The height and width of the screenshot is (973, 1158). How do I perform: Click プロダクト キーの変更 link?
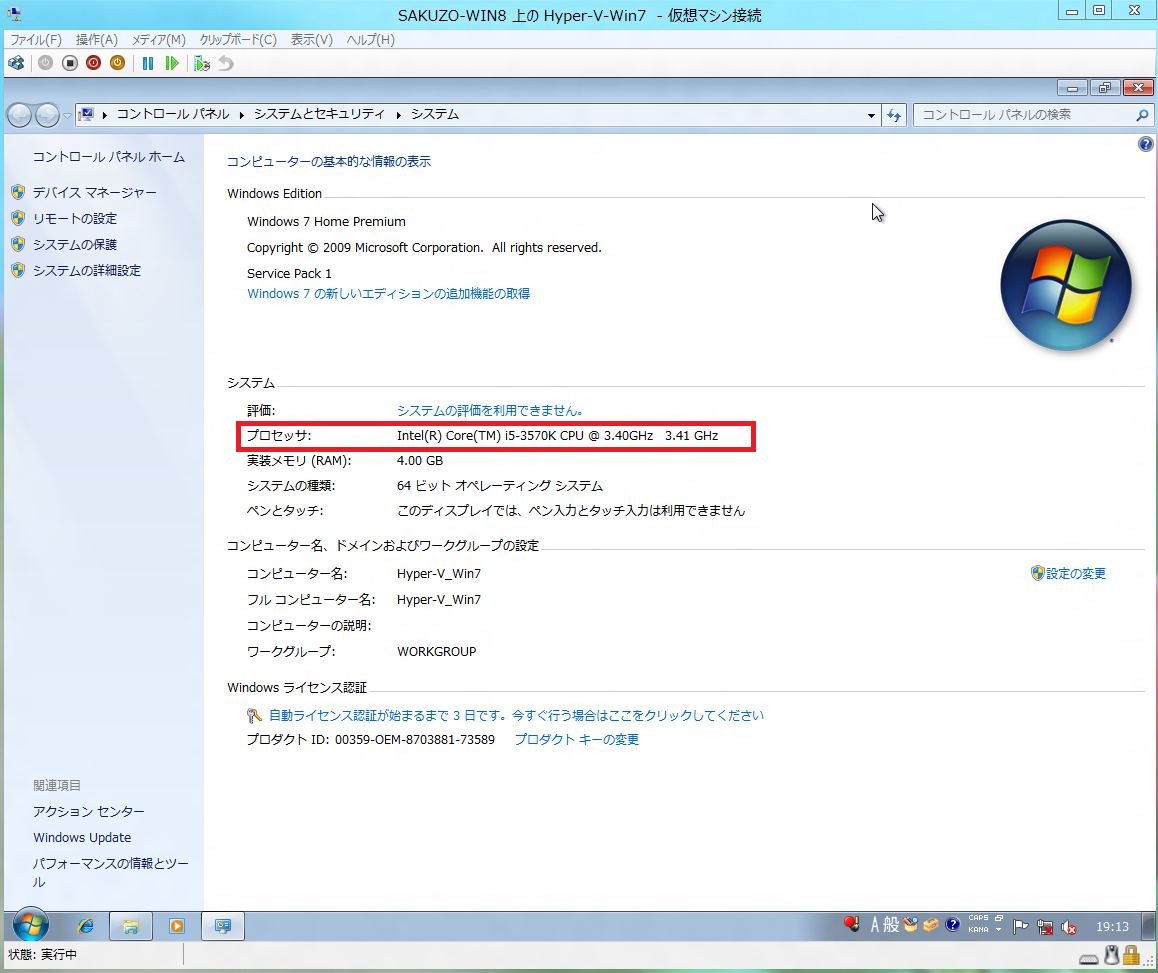pyautogui.click(x=577, y=740)
